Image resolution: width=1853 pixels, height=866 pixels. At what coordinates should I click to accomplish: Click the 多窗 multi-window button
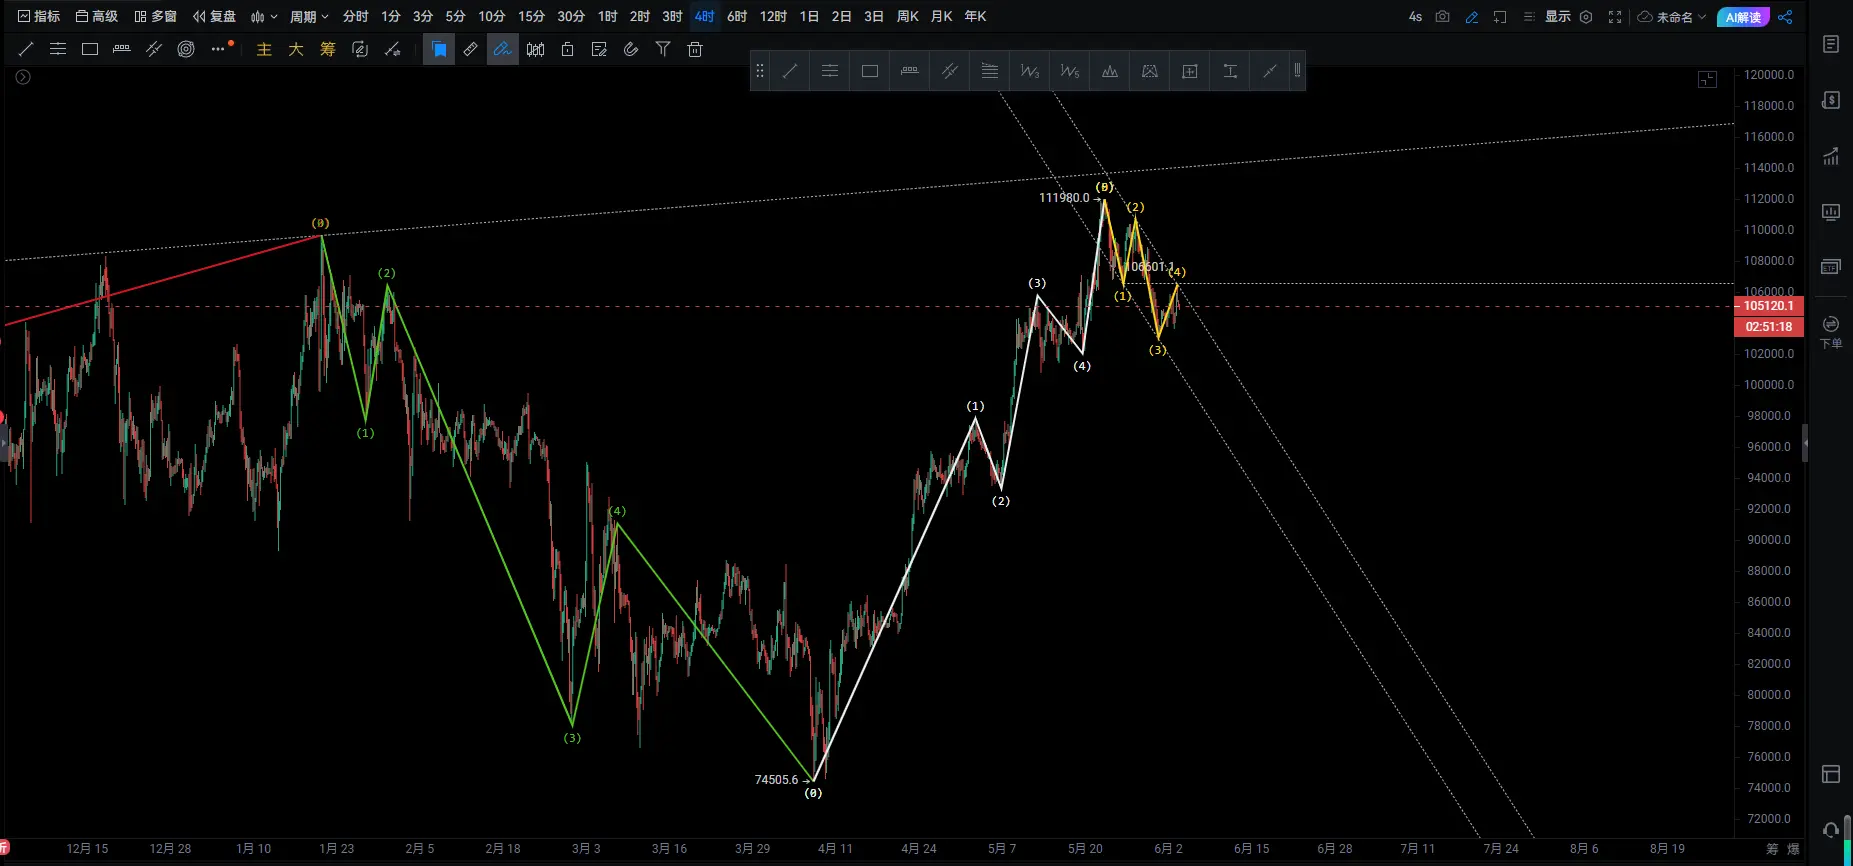click(155, 17)
